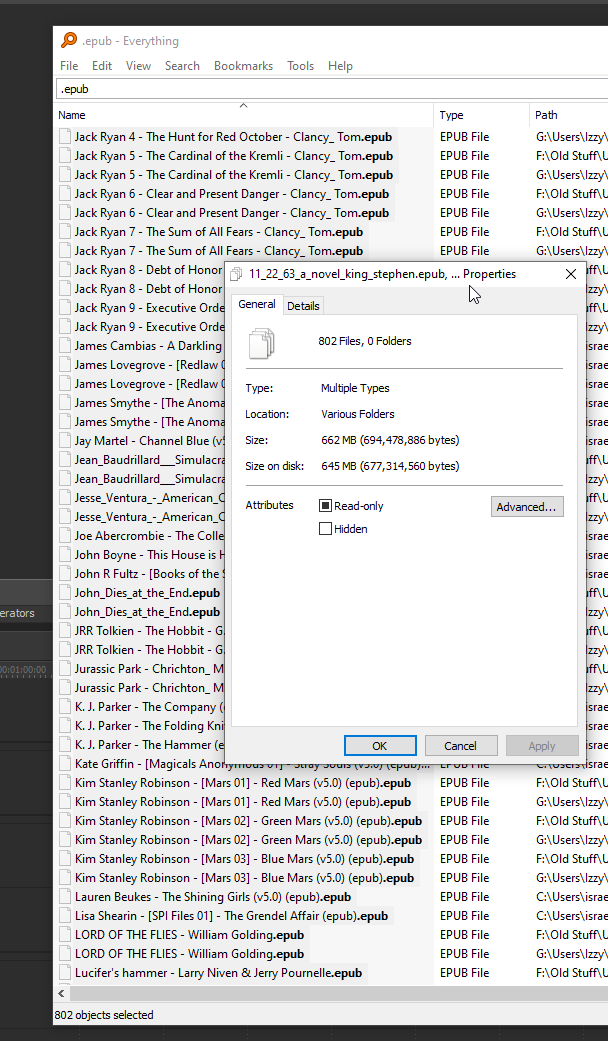
Task: Select Lauren Beukes - The Shining Girls file
Action: click(x=212, y=897)
